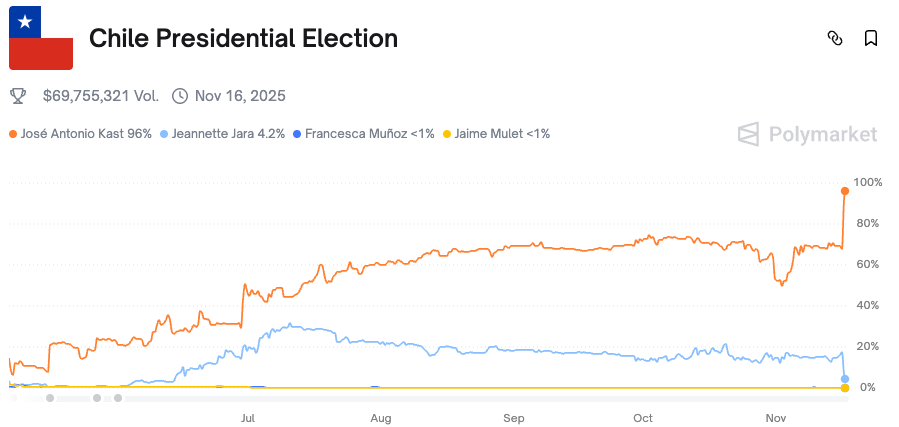Bookmark this market with the bookmark icon

[x=871, y=38]
